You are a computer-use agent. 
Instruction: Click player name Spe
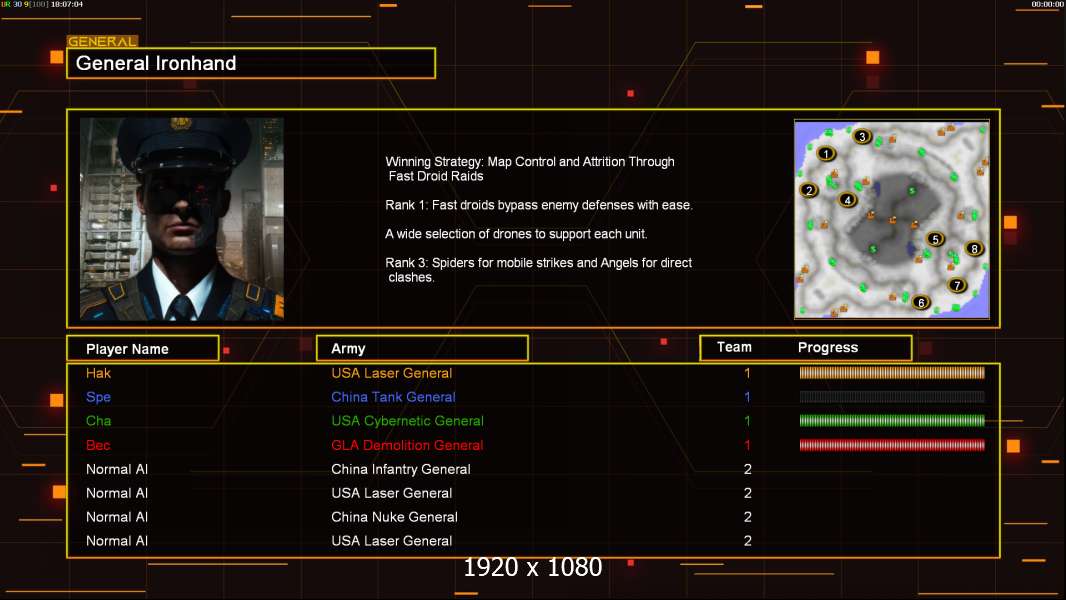tap(99, 398)
